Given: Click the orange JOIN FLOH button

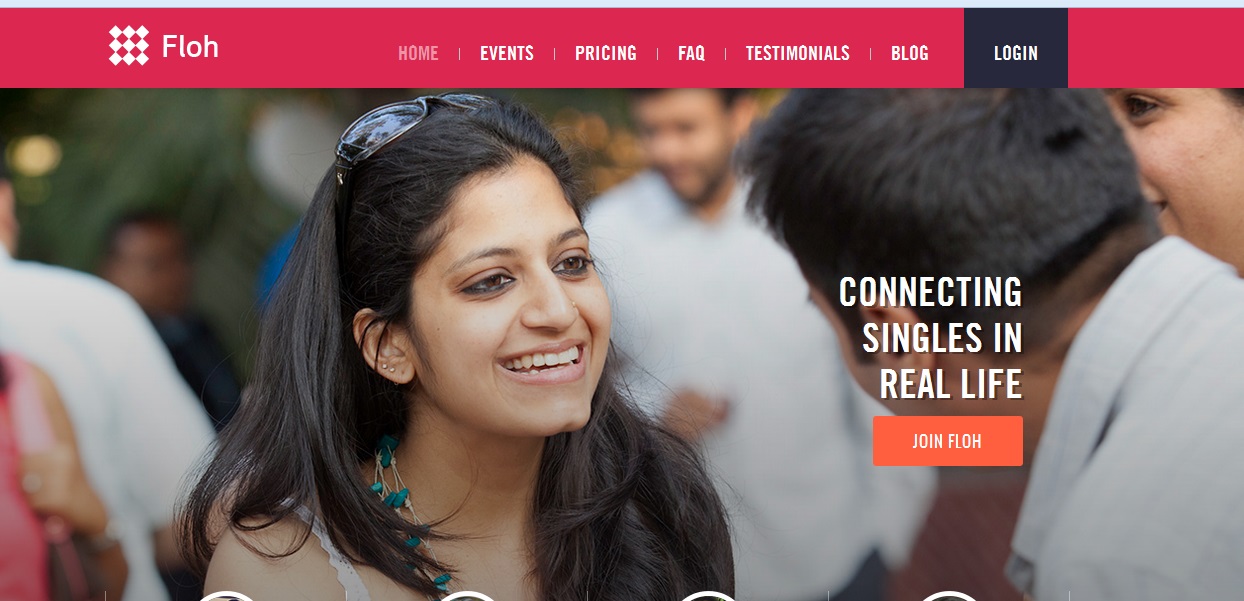Looking at the screenshot, I should (x=948, y=441).
